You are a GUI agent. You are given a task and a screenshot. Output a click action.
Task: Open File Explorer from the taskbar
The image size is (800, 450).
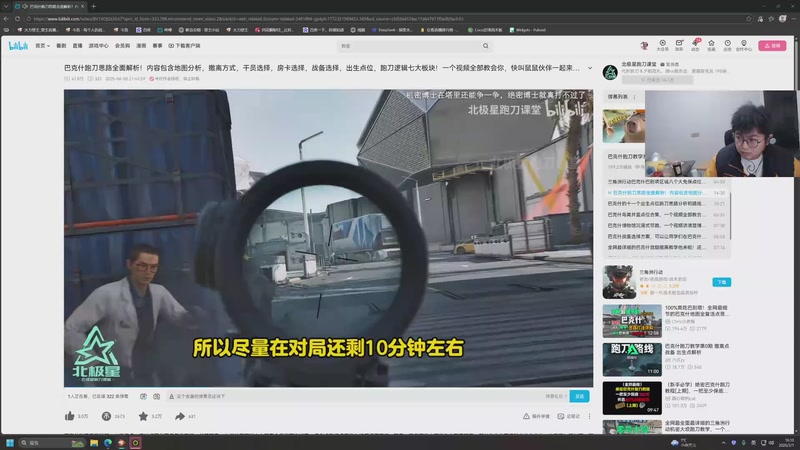[x=94, y=443]
